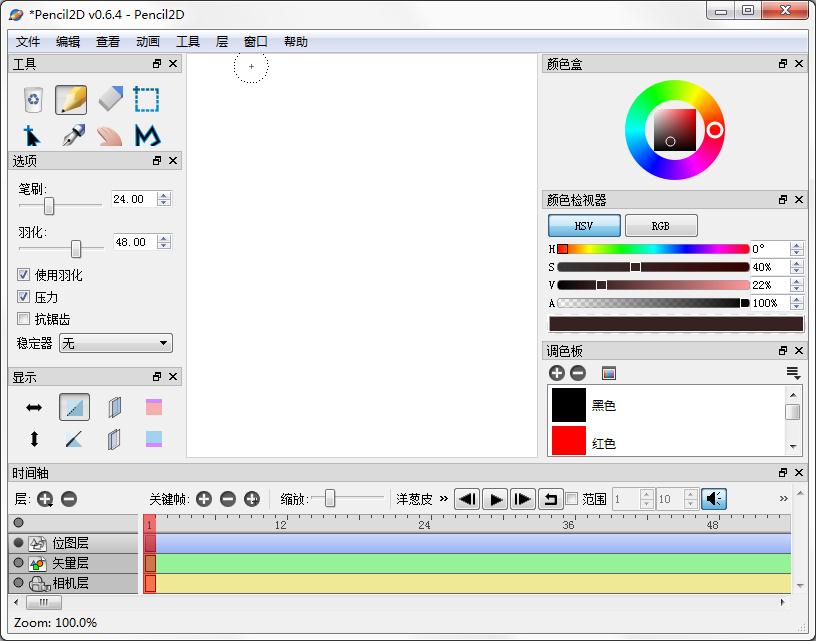Select the Eraser tool
816x641 pixels.
(x=110, y=99)
